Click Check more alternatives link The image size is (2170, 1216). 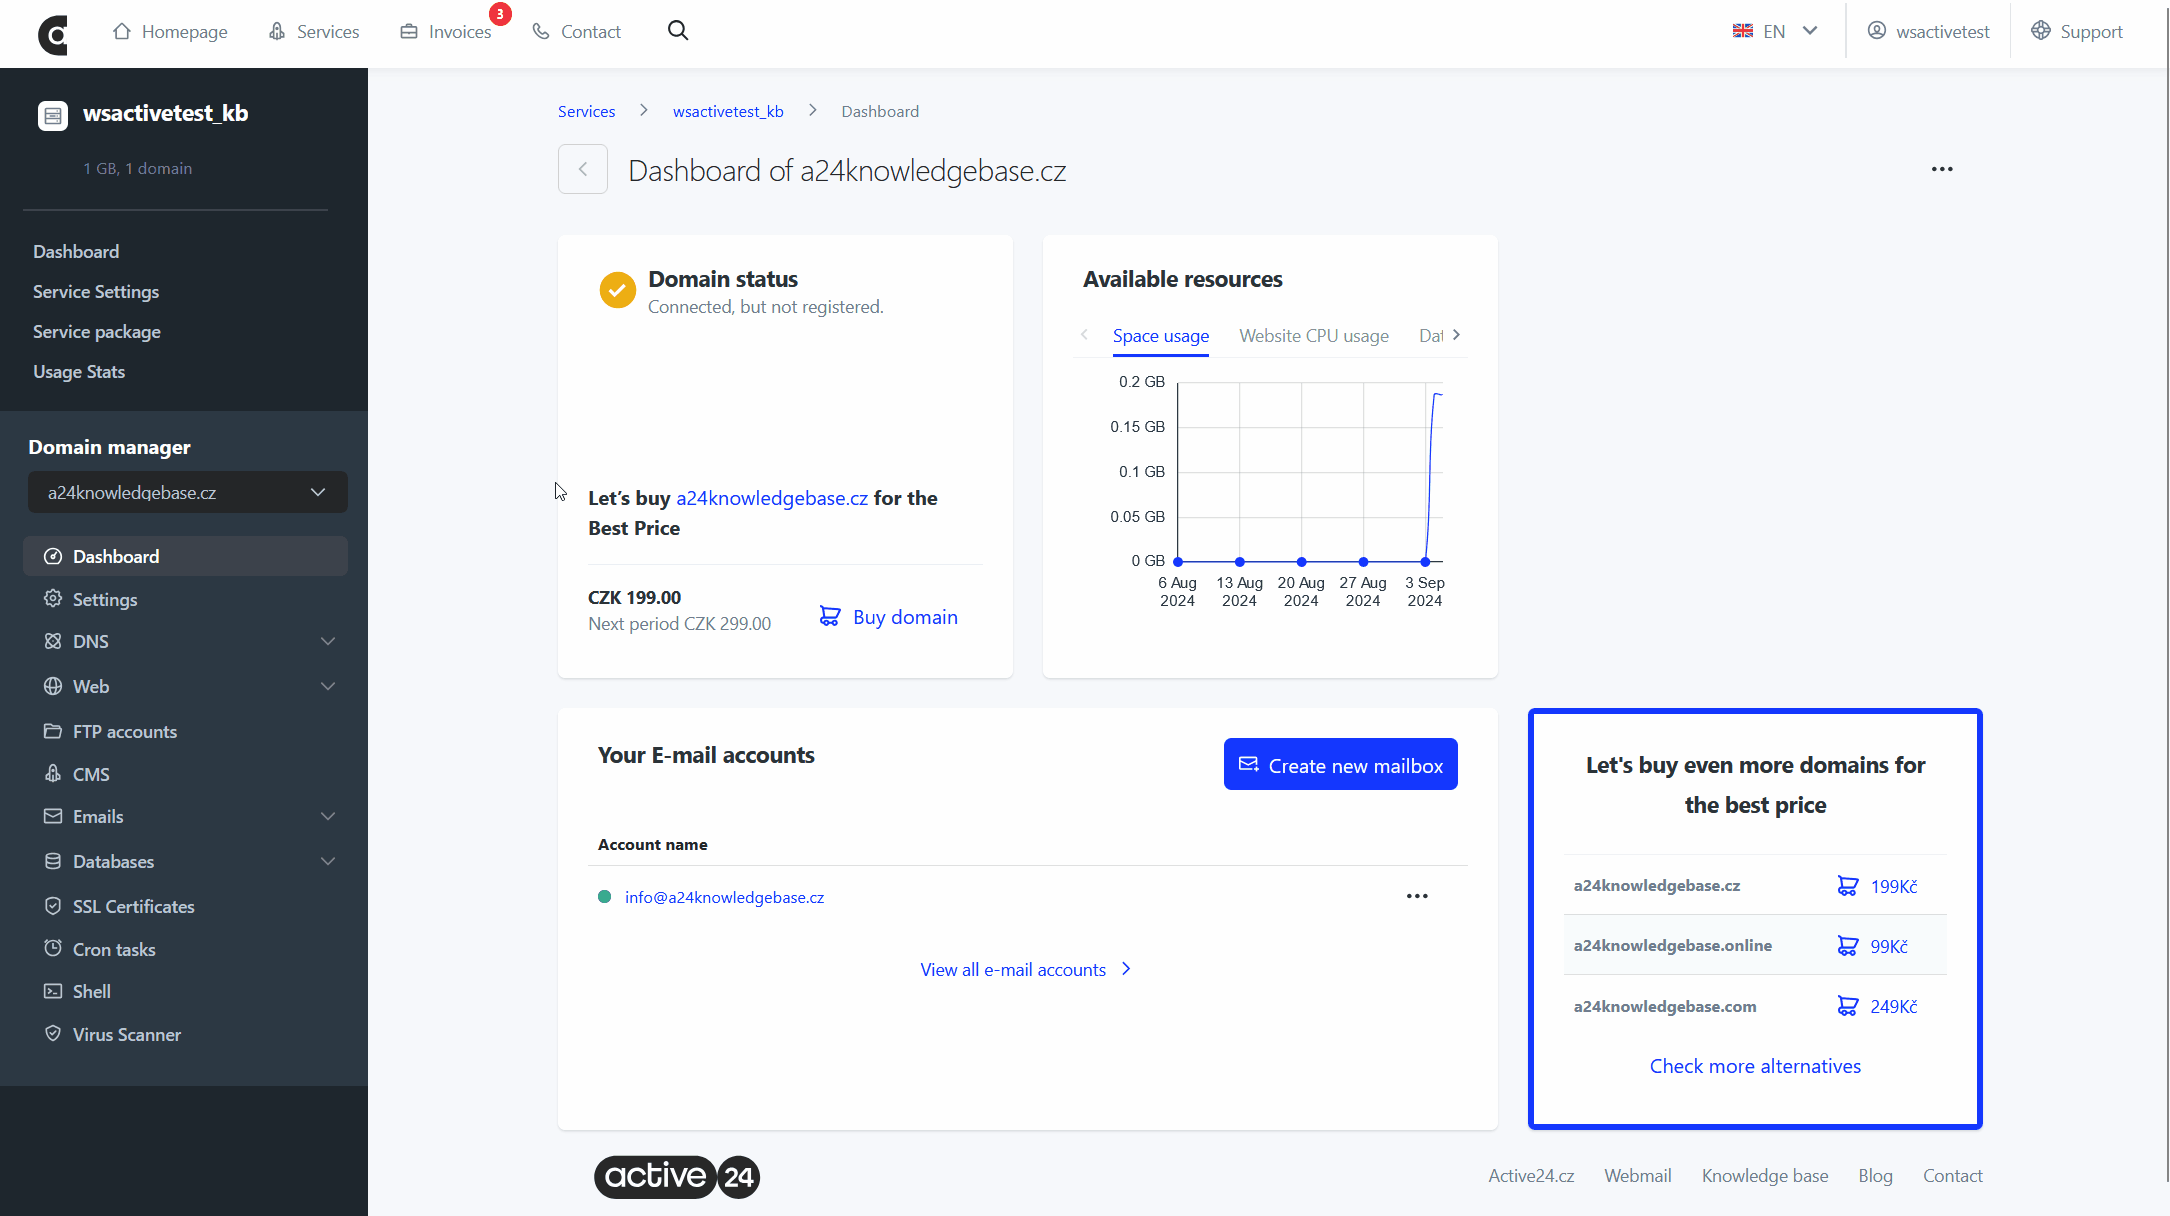1755,1066
